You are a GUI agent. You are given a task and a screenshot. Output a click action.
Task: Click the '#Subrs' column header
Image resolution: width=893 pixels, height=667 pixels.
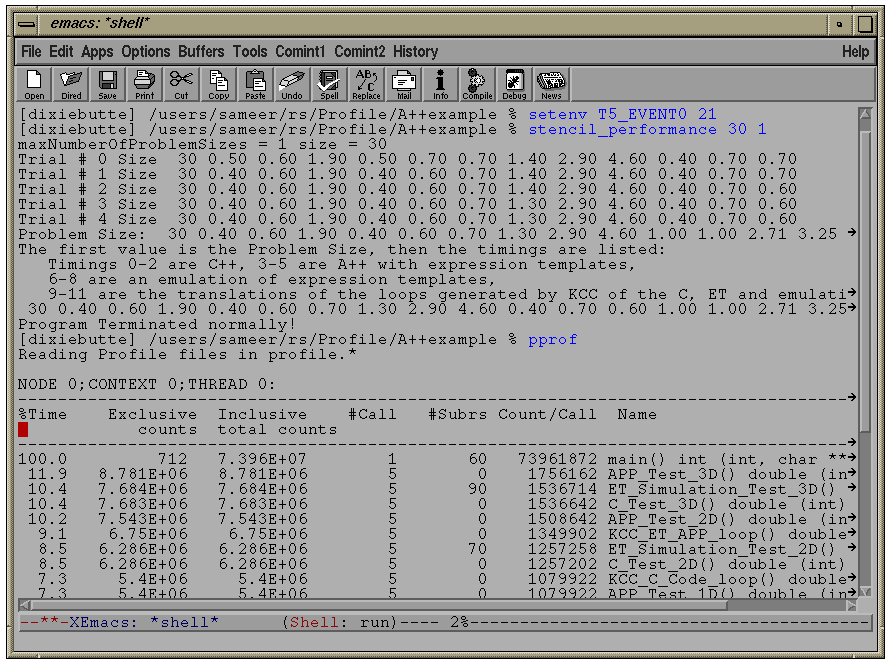click(x=457, y=414)
